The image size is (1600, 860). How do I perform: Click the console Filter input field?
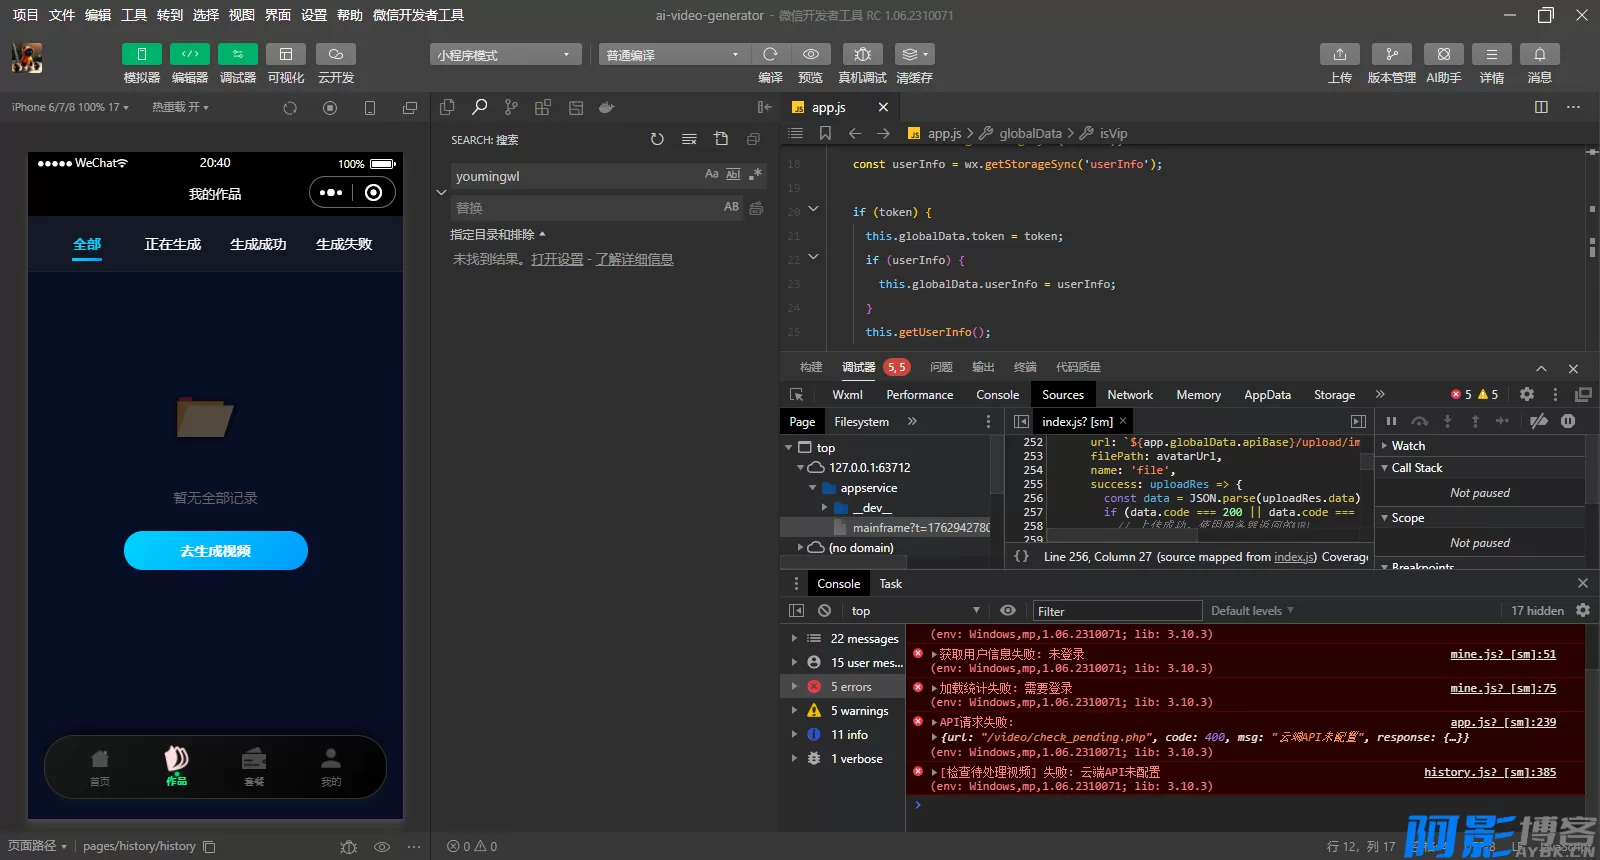[x=1116, y=611]
